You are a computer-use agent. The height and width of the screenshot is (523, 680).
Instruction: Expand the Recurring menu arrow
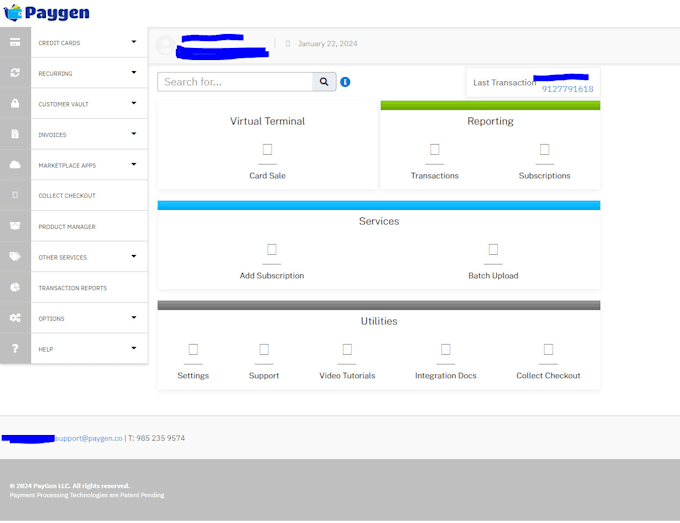point(134,72)
